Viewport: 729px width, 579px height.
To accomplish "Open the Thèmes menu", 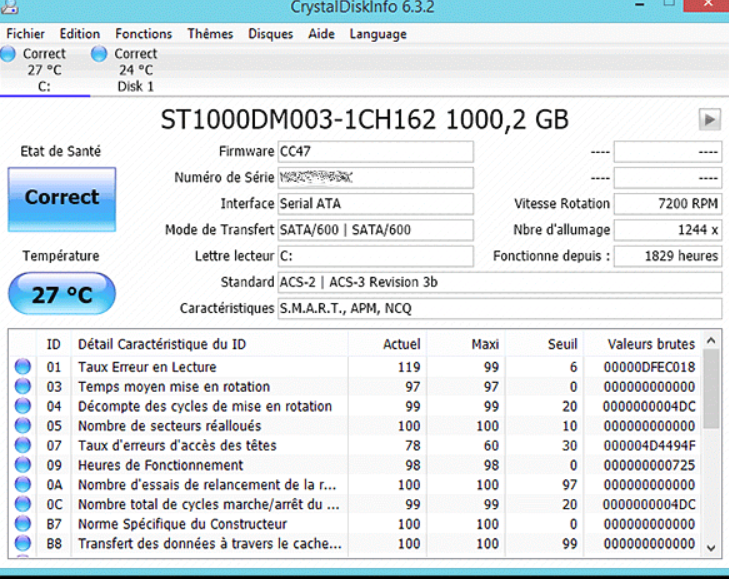I will coord(210,34).
